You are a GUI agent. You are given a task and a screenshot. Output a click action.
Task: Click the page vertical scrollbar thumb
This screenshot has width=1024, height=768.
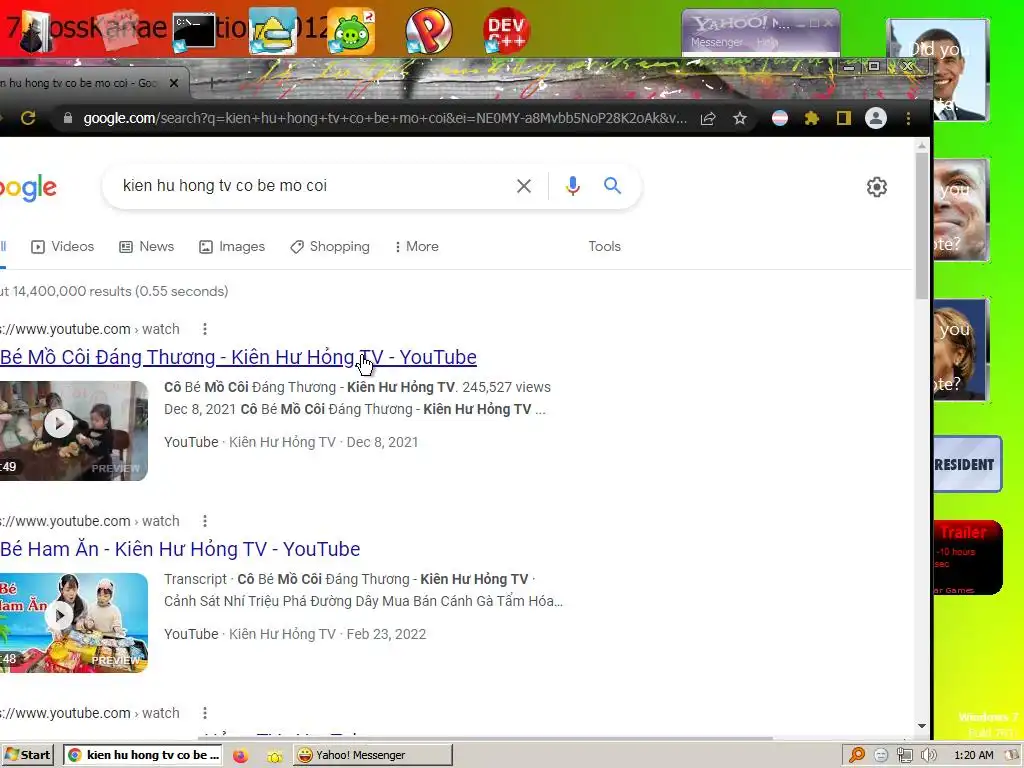click(x=921, y=225)
